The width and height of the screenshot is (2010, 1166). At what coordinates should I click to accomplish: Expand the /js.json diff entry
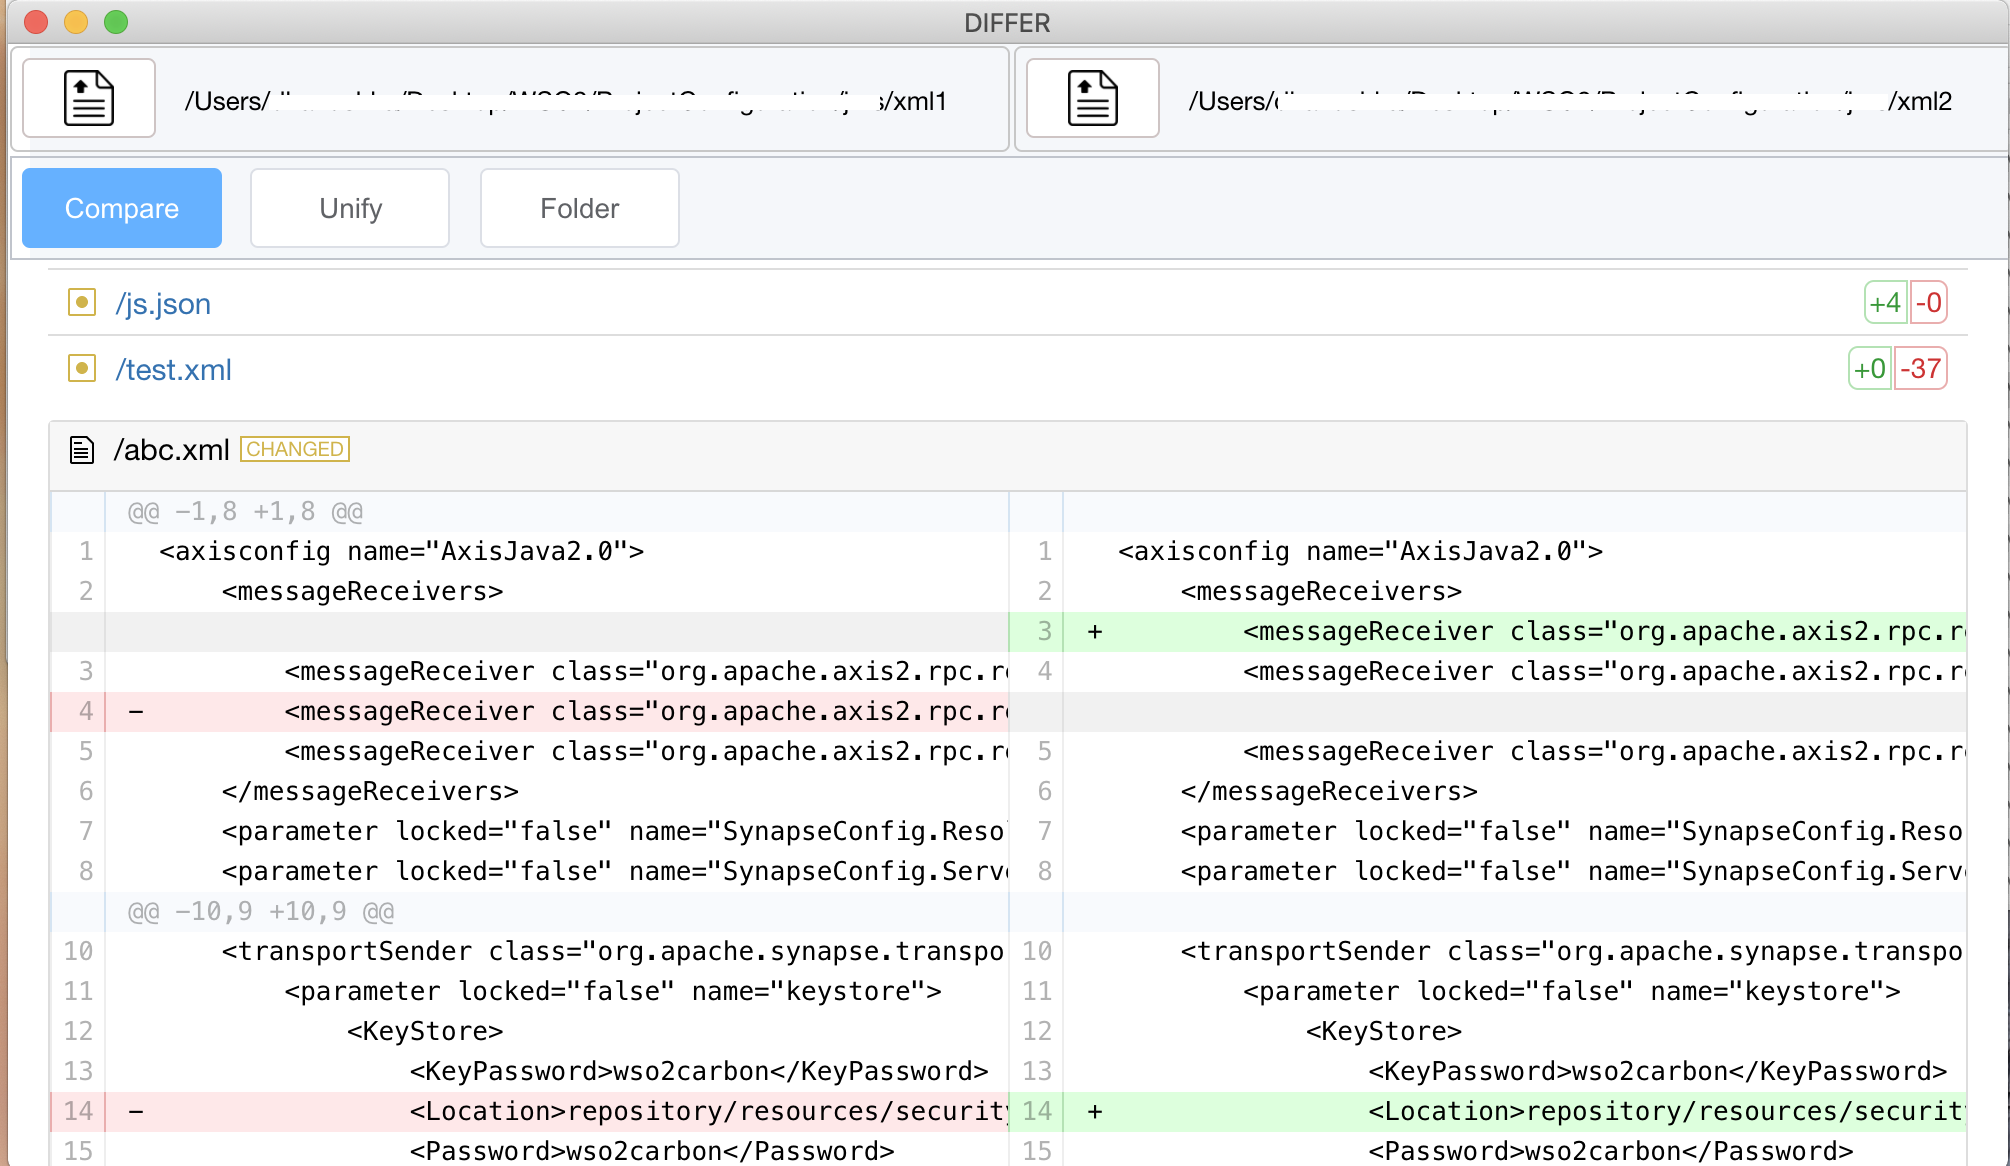[x=163, y=304]
